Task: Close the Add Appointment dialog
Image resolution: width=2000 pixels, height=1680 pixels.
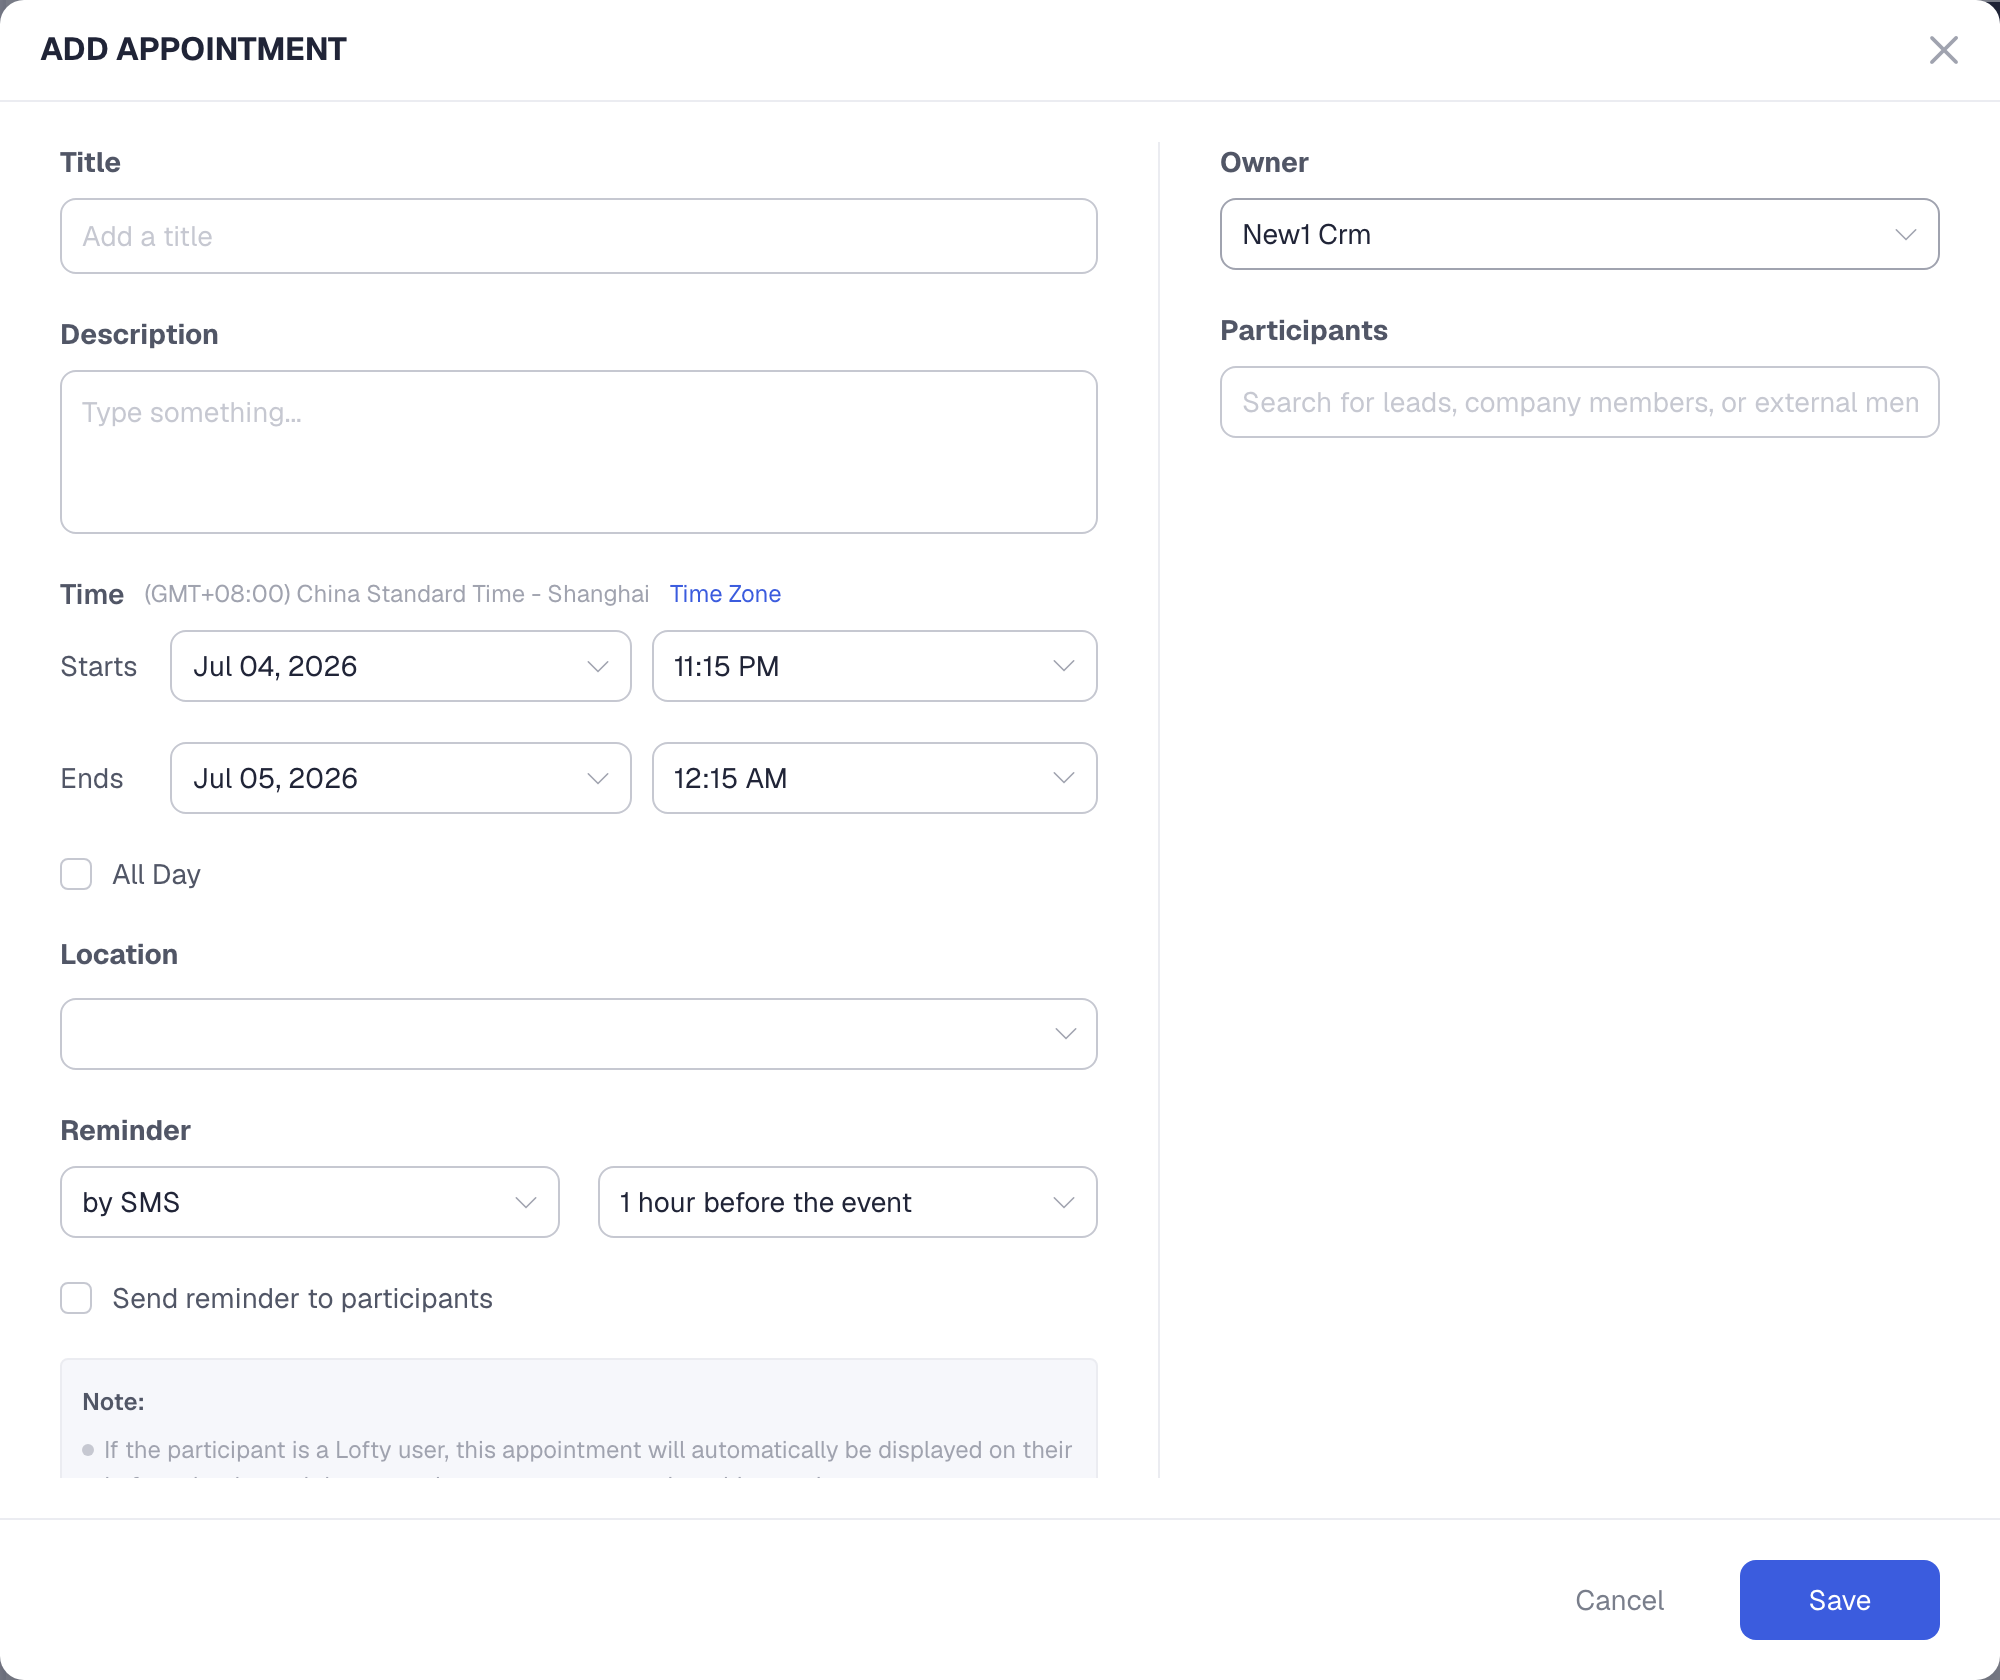Action: pos(1943,50)
